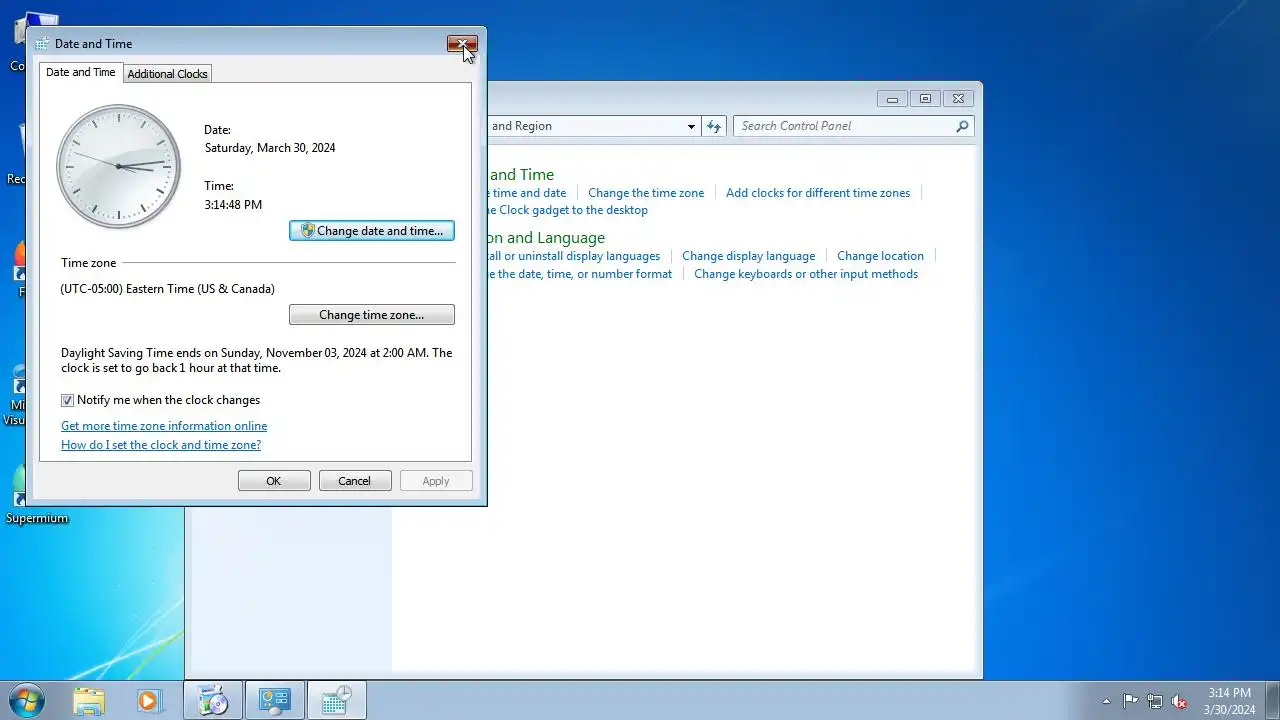Click the Show desktop strip at the taskbar's end
Screen dimensions: 1280x720
1272,700
